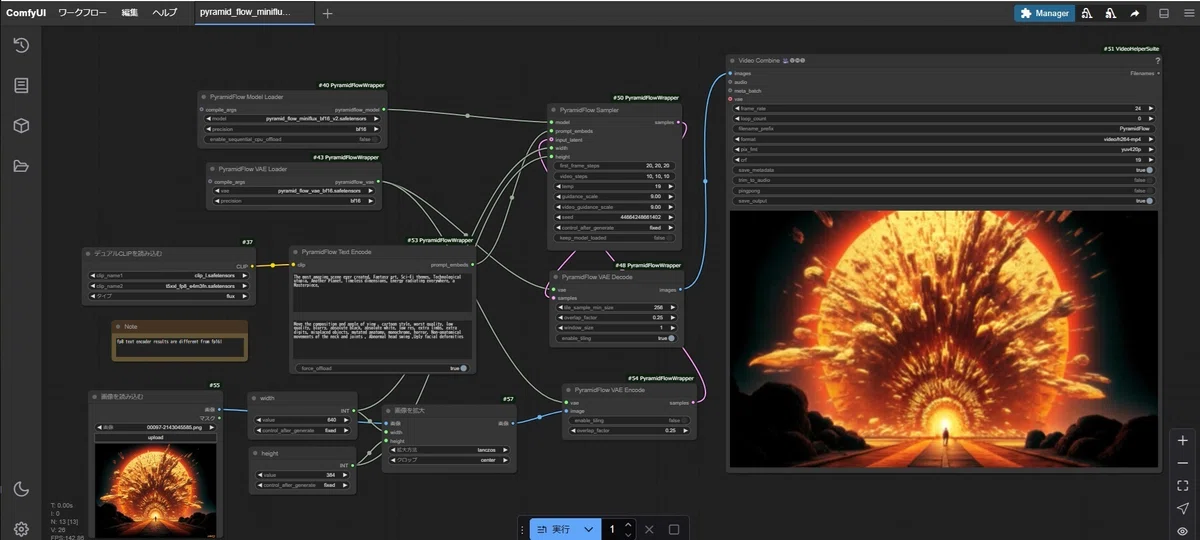Add new workflow tab with plus
1200x540 pixels.
click(328, 13)
